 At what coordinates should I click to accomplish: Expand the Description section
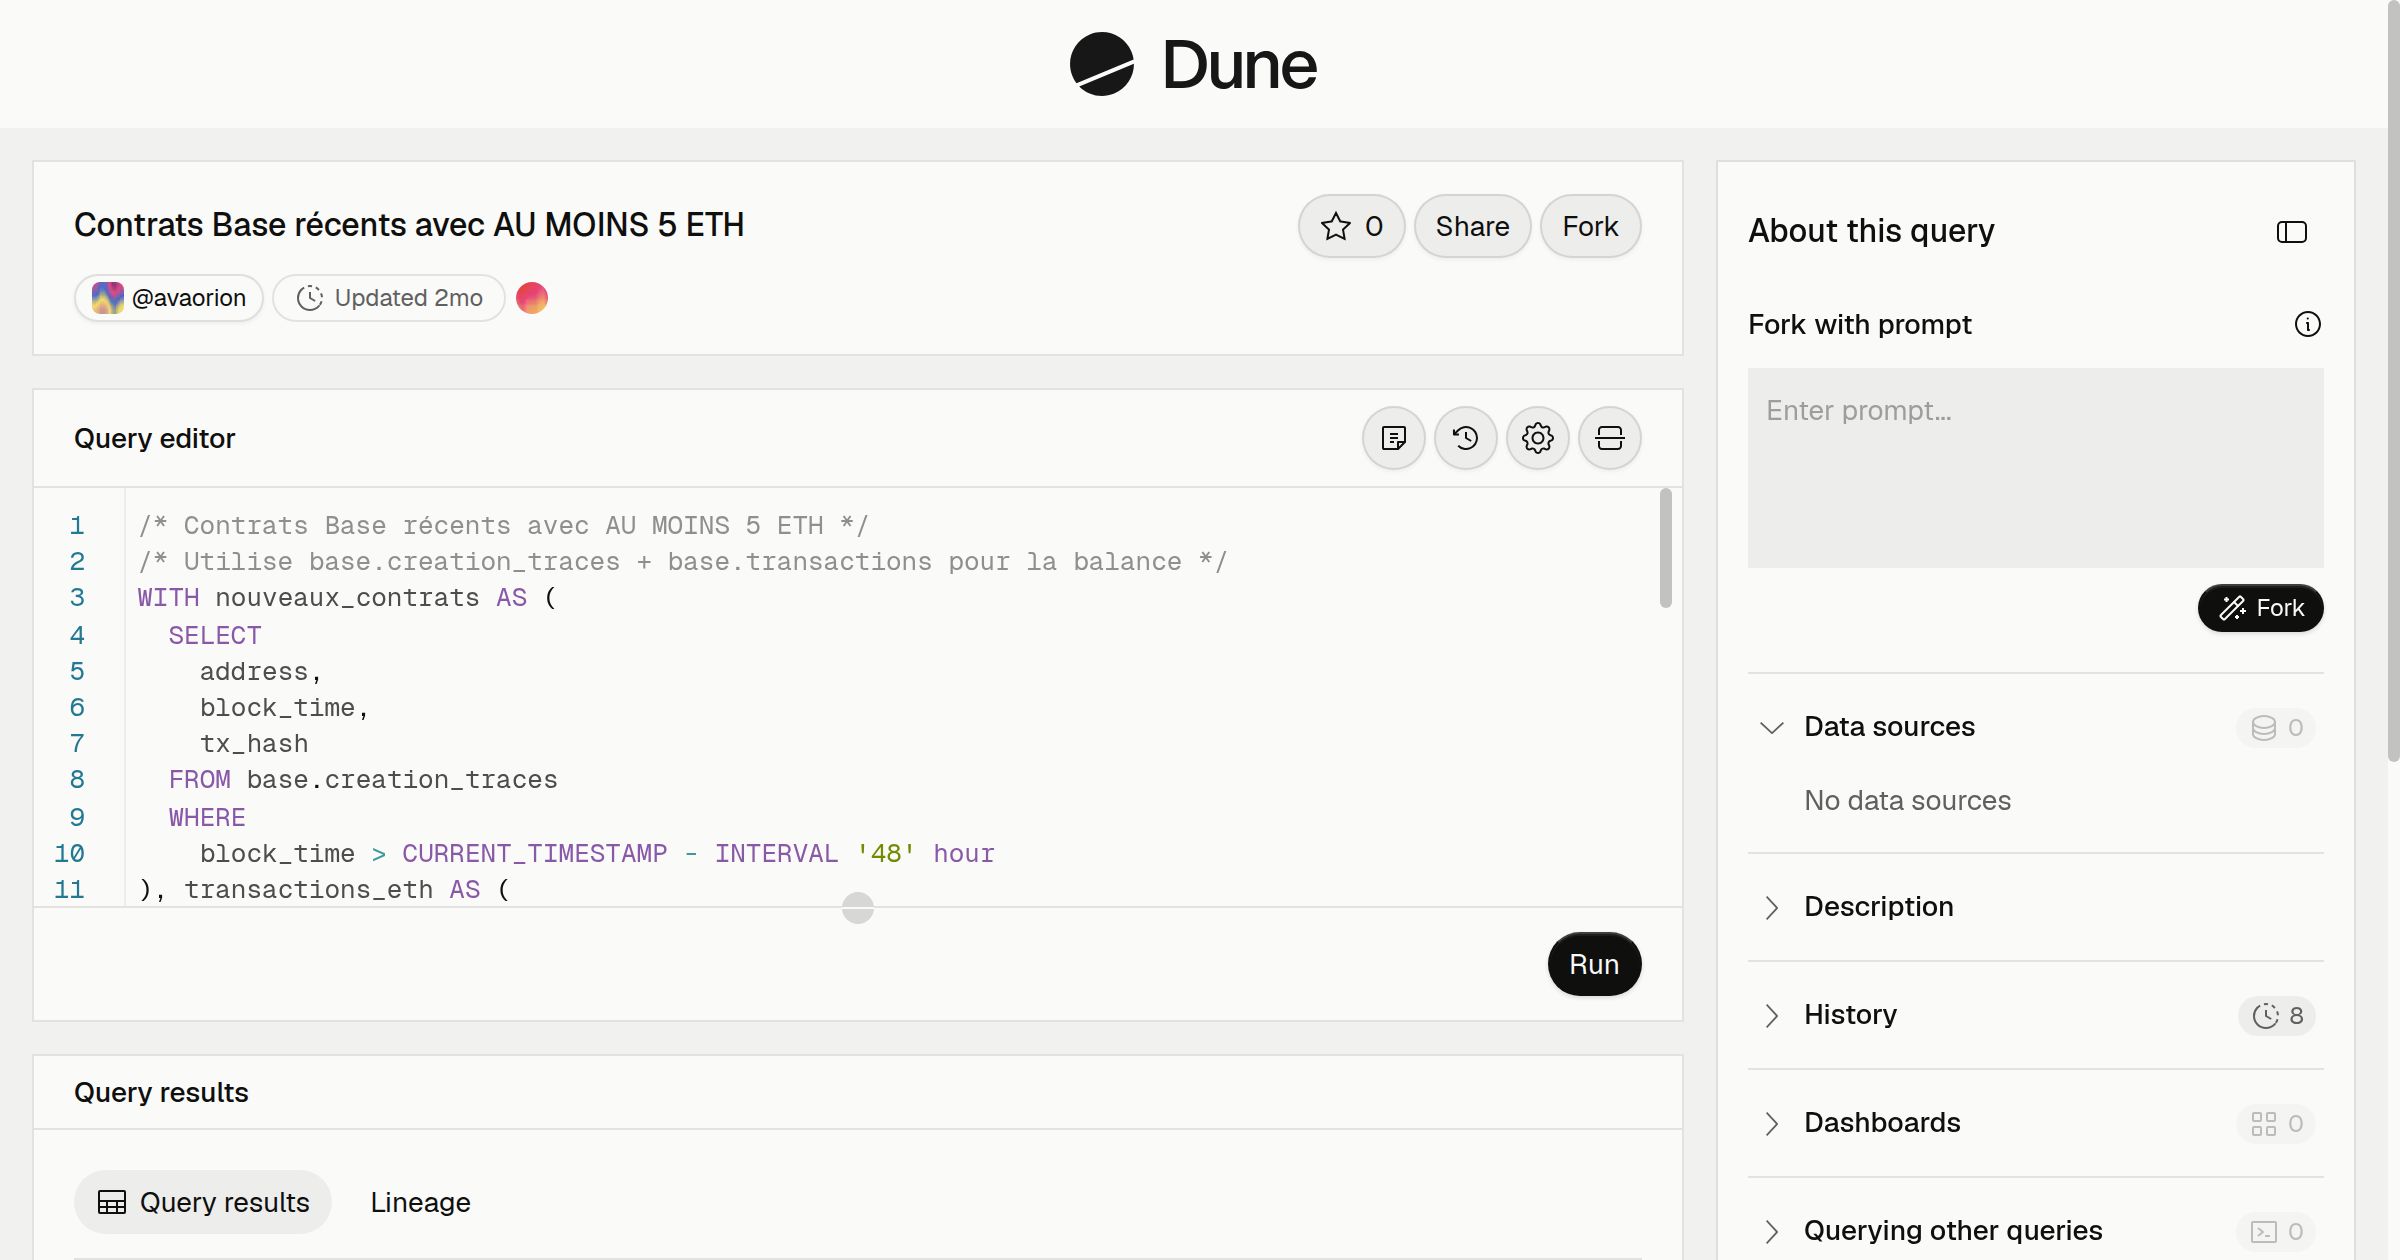point(2036,907)
